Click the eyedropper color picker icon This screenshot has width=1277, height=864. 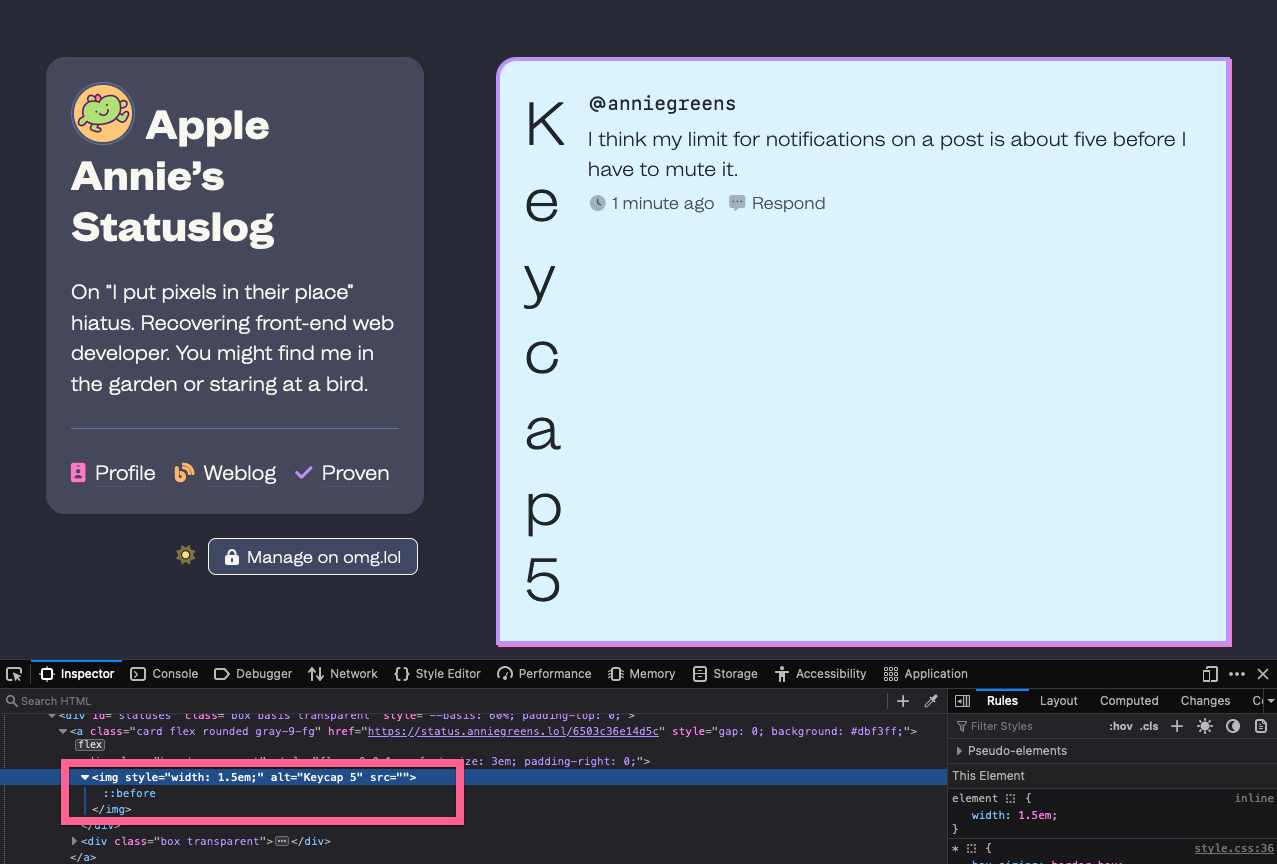pos(931,701)
